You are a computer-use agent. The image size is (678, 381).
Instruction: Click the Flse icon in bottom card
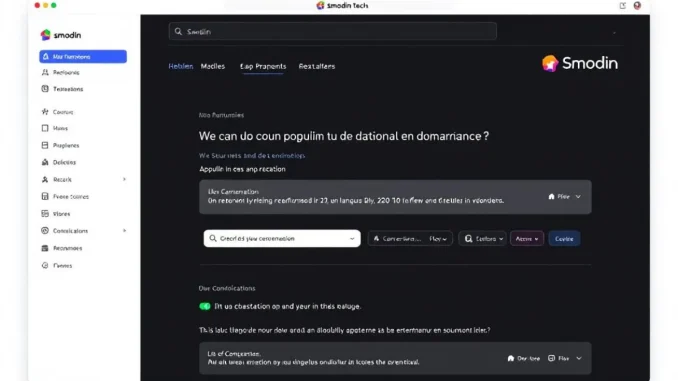click(x=551, y=358)
